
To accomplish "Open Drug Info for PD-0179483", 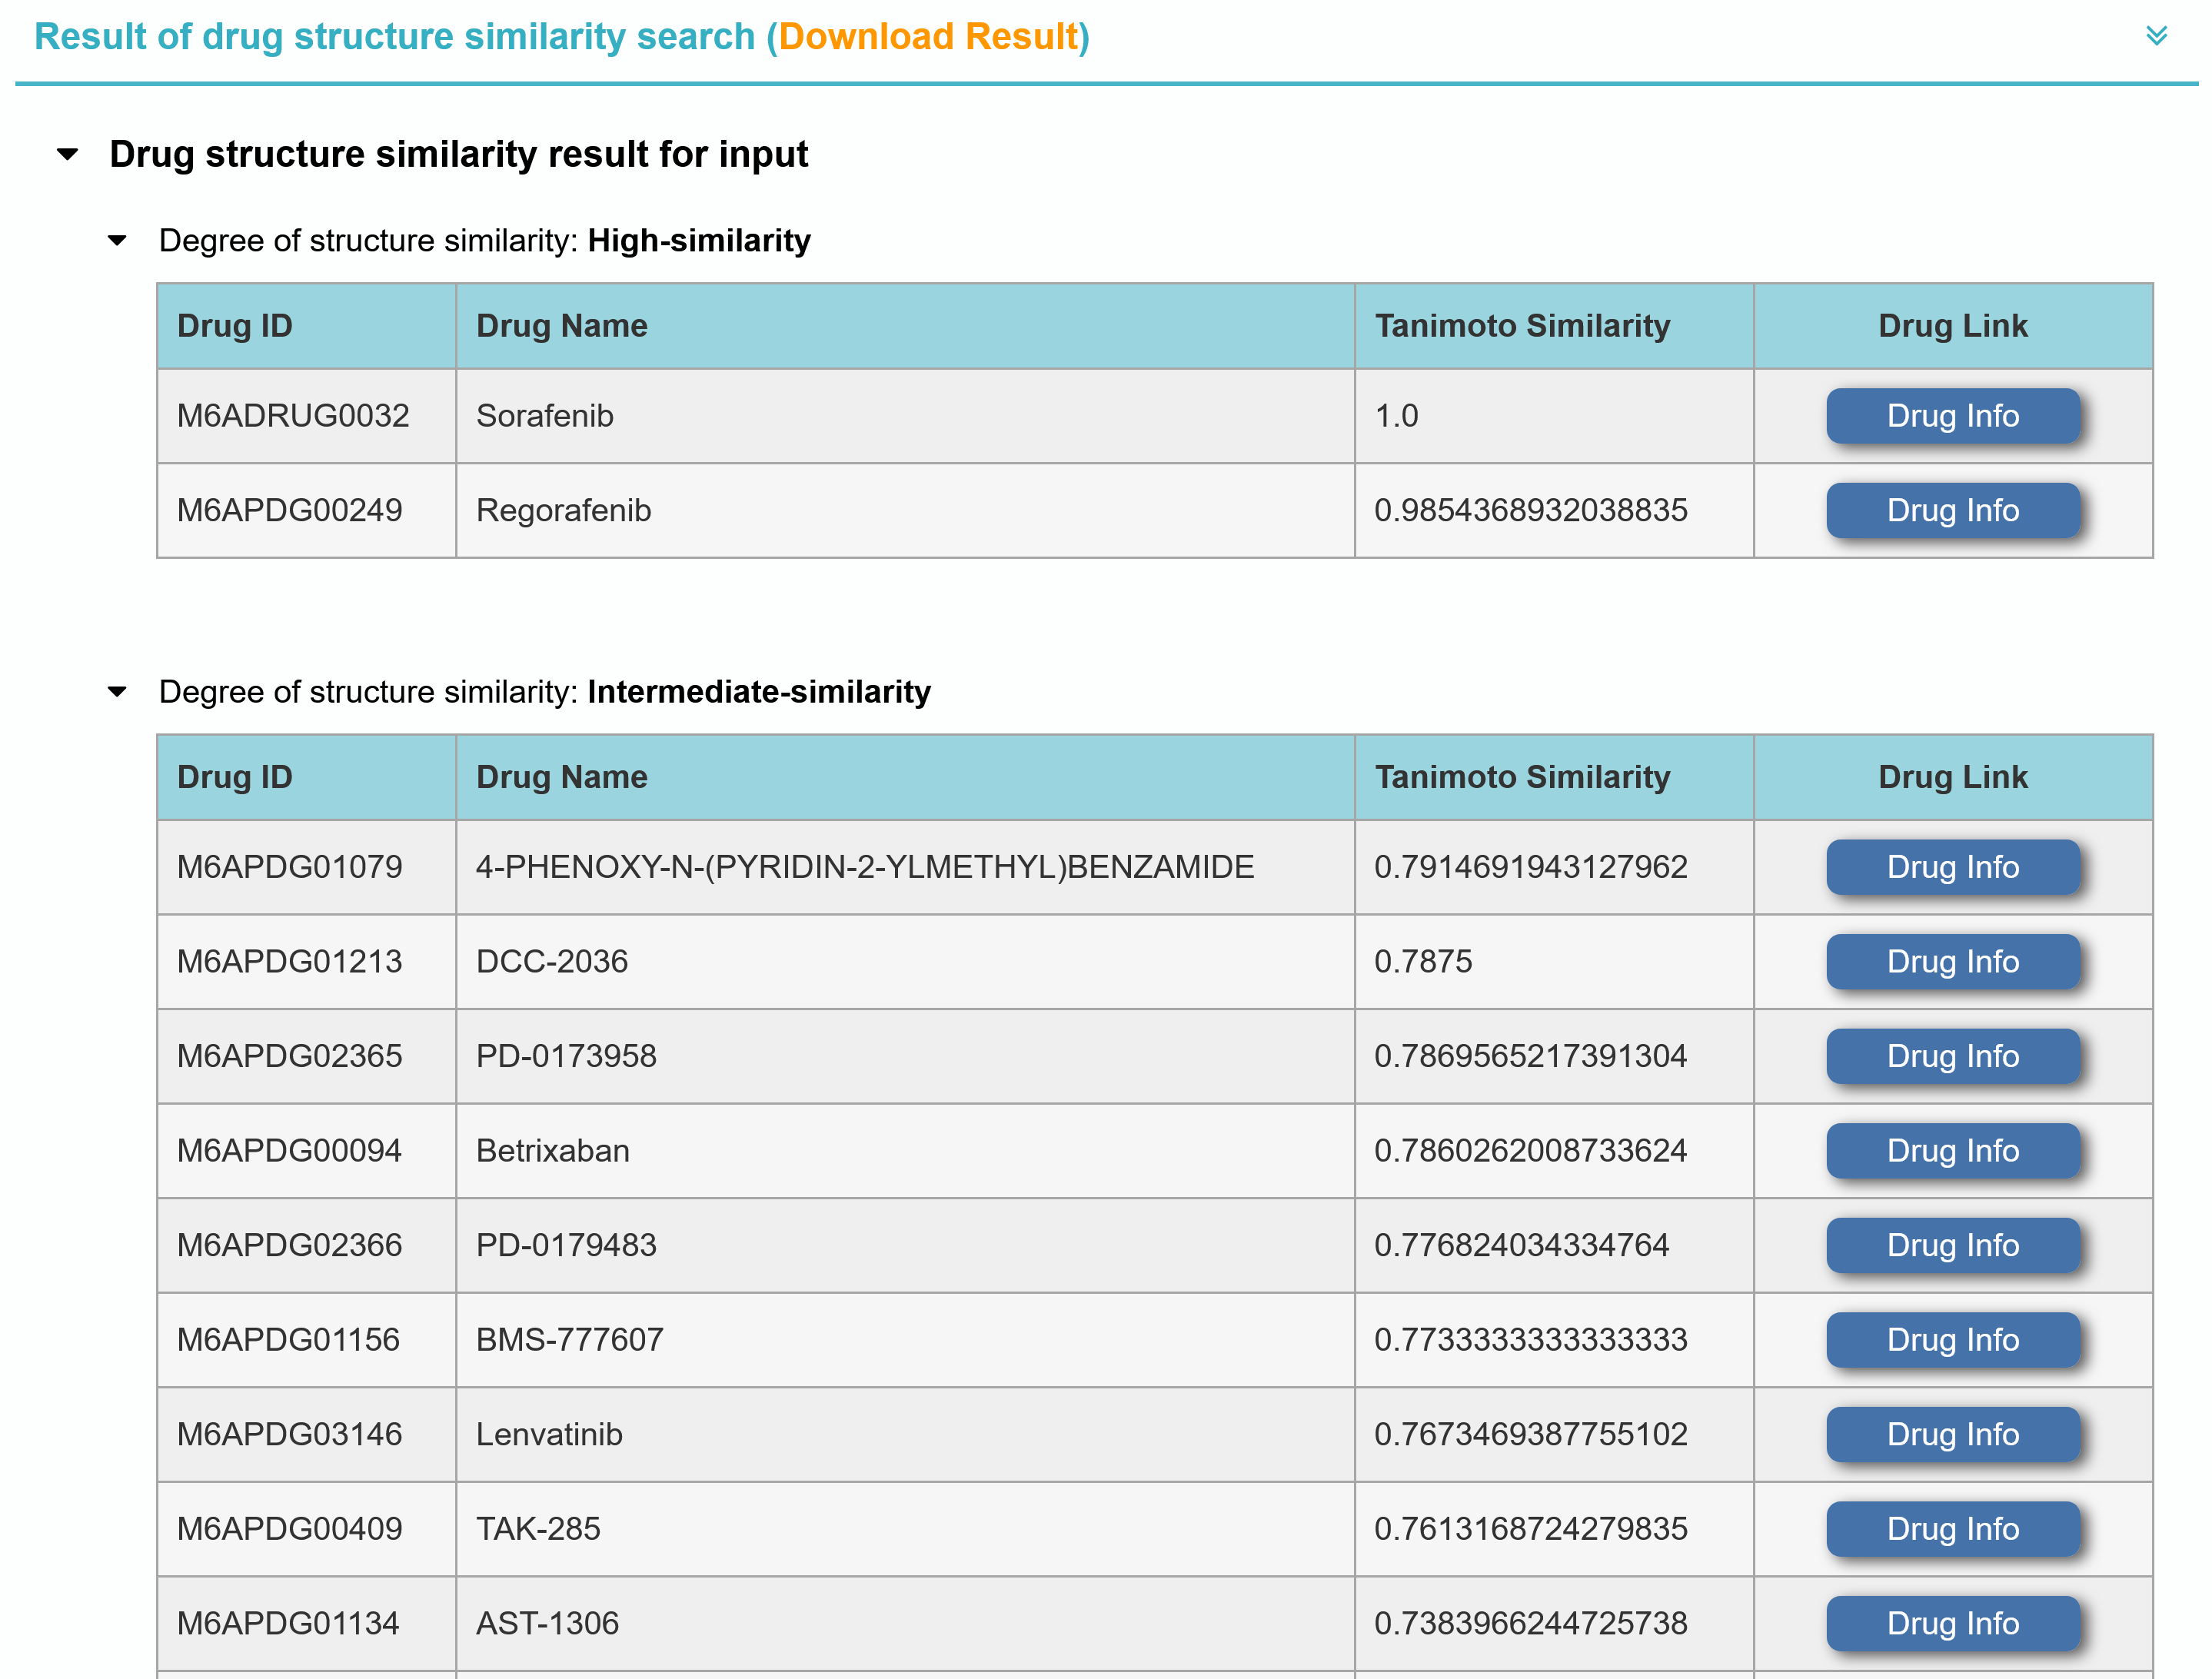I will (1951, 1245).
